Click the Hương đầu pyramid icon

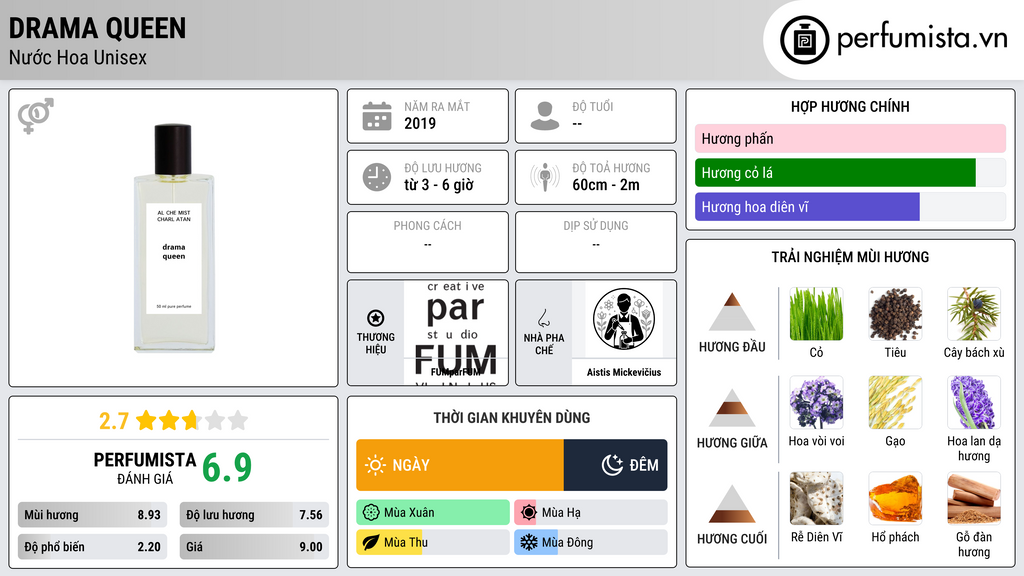click(732, 312)
